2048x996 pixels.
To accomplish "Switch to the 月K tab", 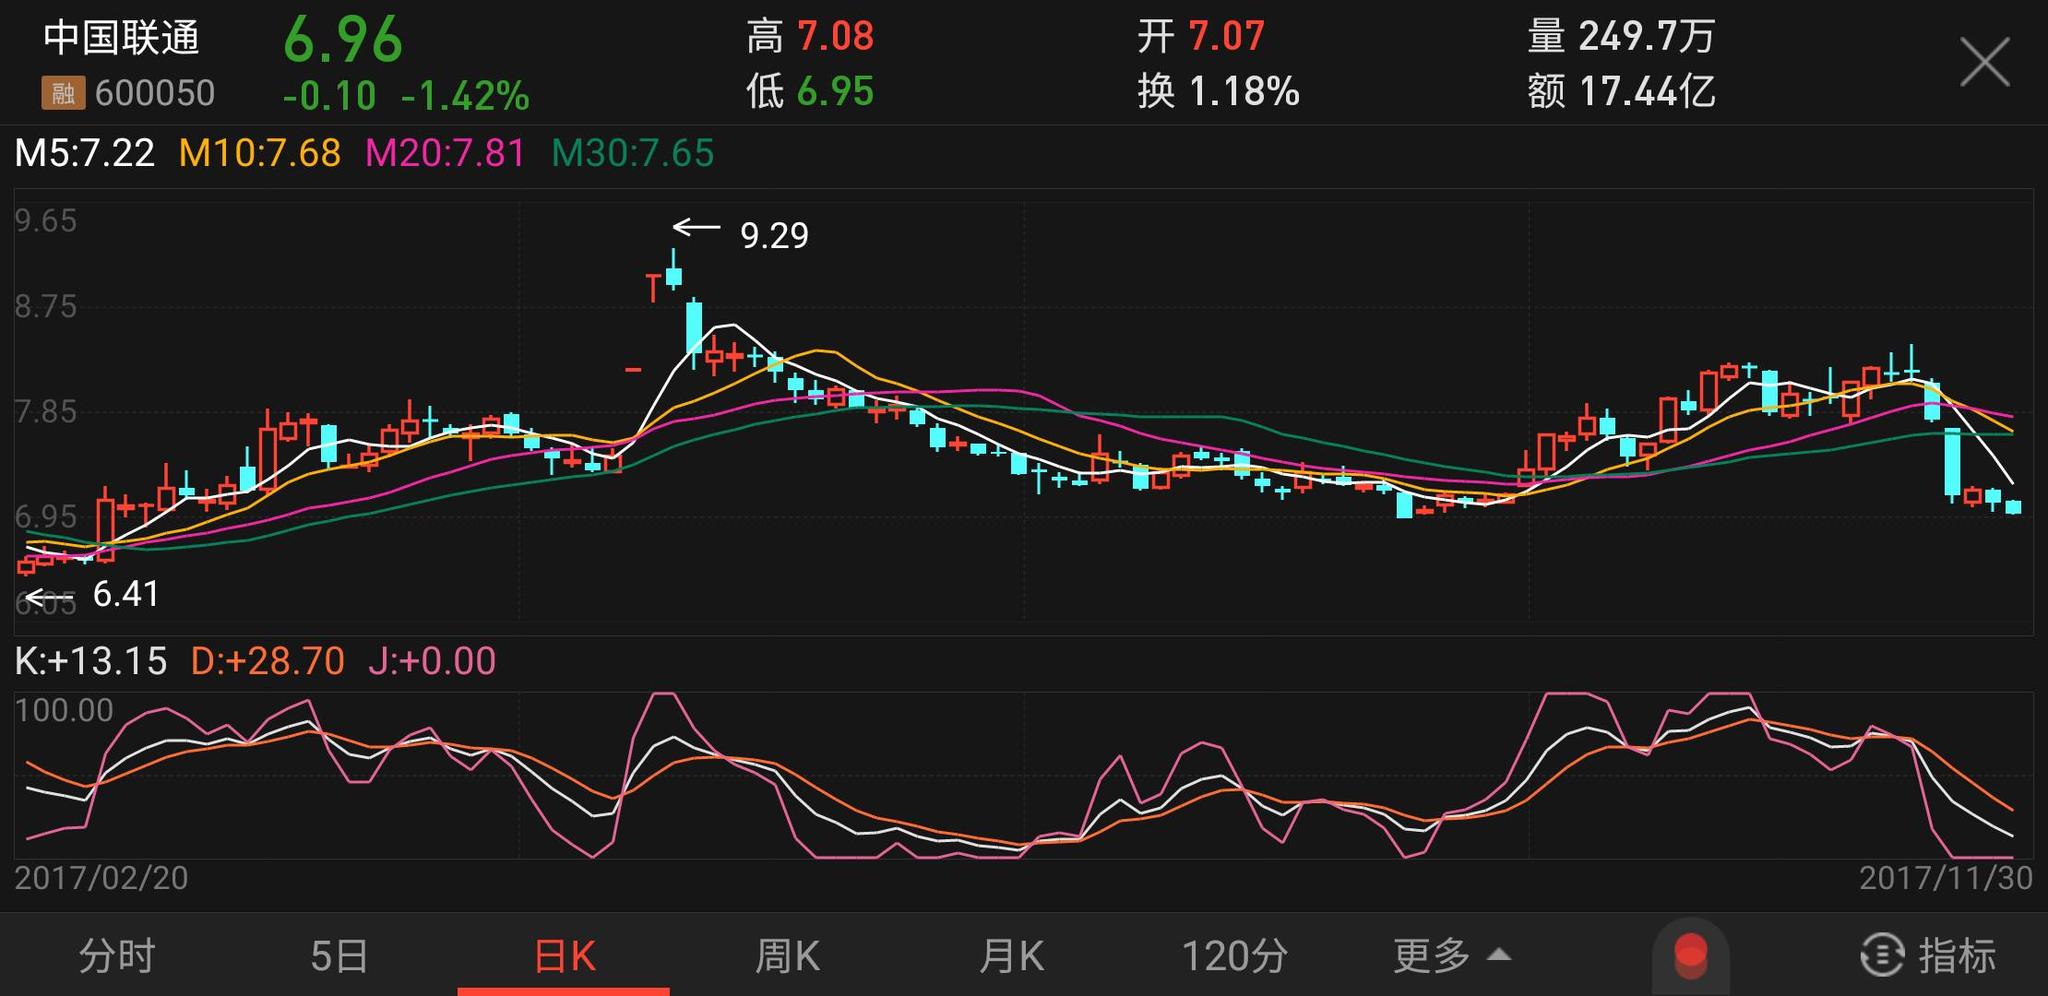I will click(x=1012, y=956).
